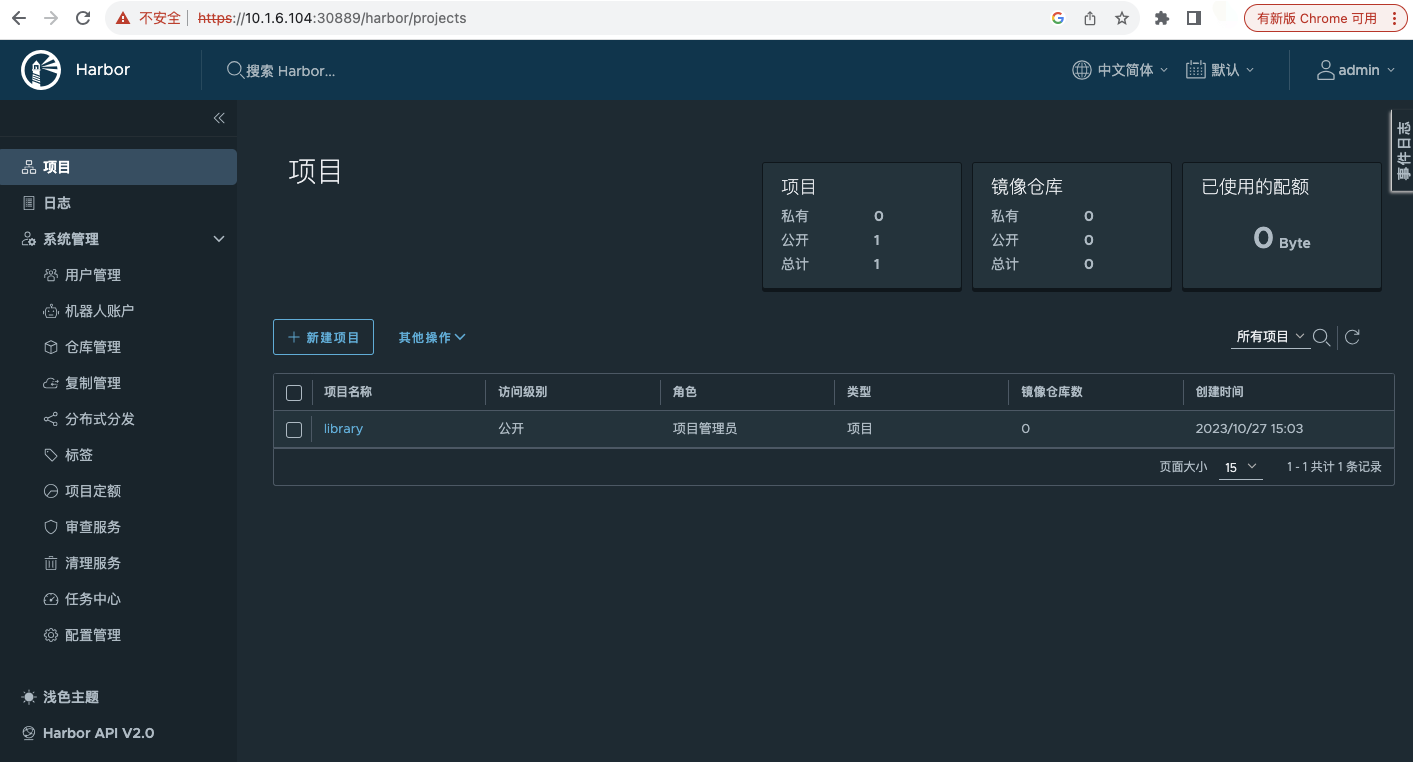
Task: Click the 不安全 security warning indicator
Action: pos(150,18)
